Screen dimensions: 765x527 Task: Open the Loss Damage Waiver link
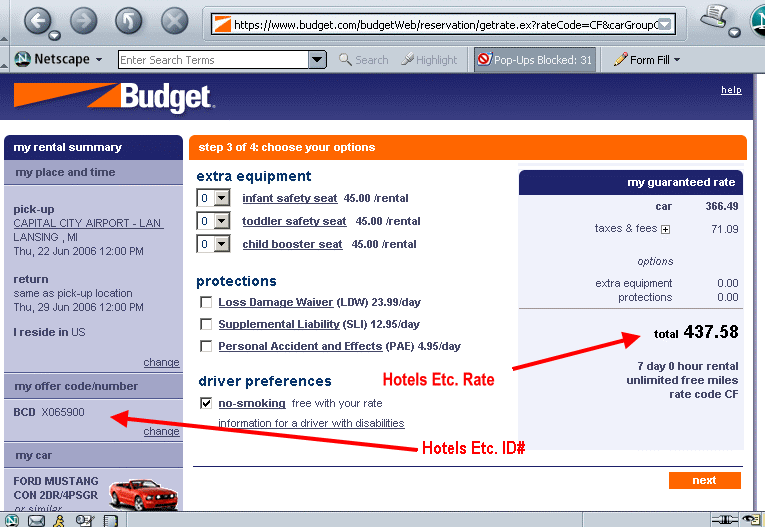276,302
